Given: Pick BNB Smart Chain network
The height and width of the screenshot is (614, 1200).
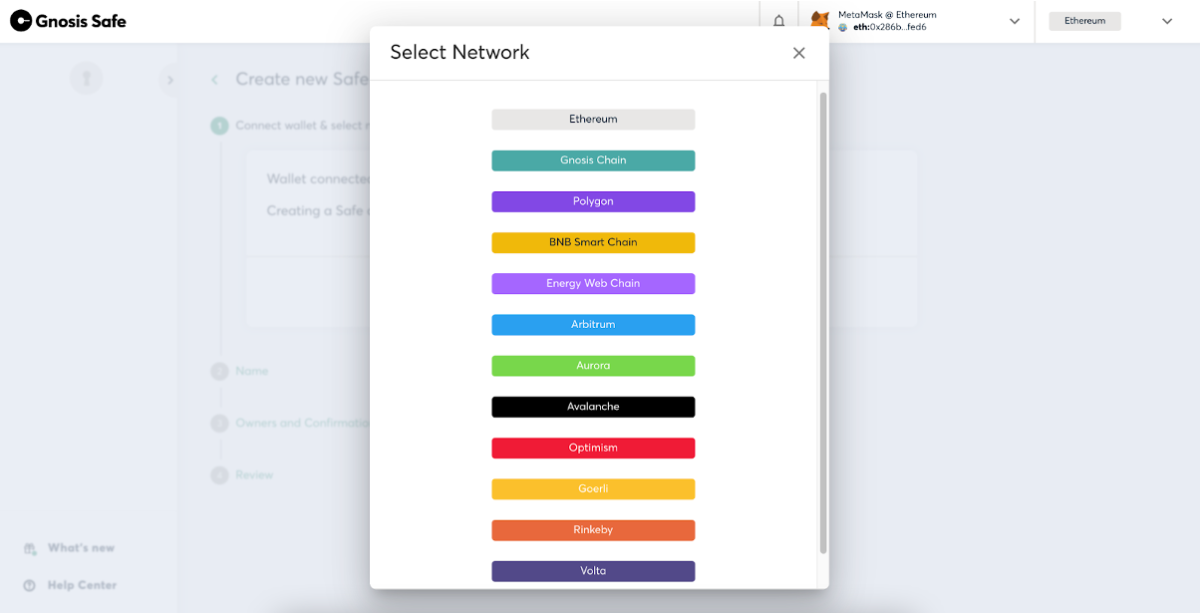Looking at the screenshot, I should tap(593, 242).
